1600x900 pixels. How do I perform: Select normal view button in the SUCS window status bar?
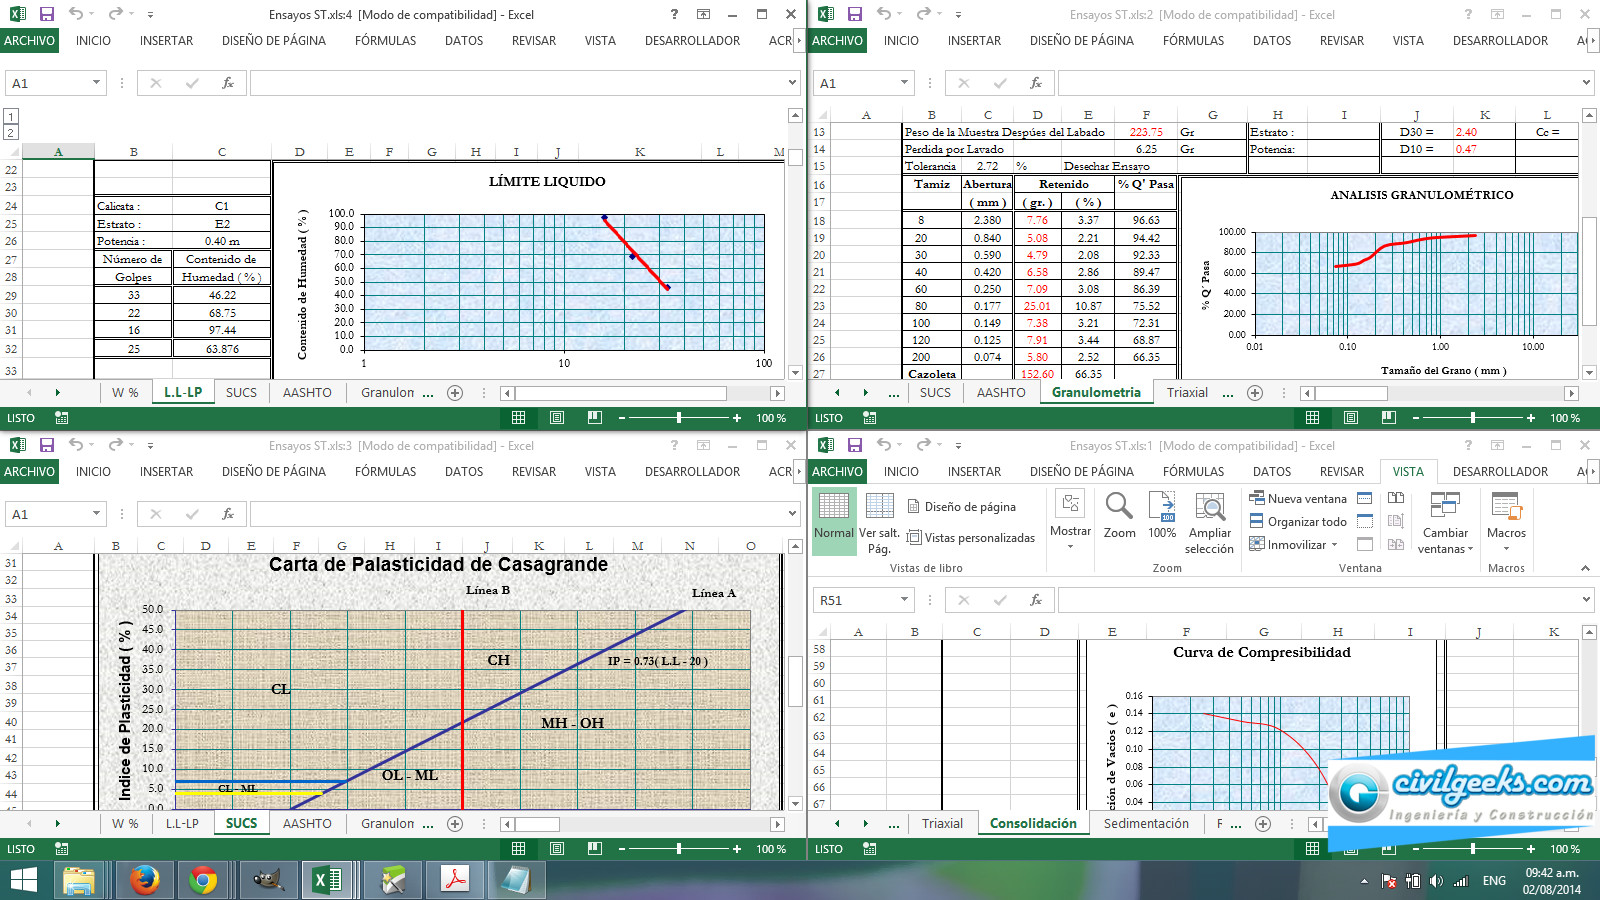click(518, 849)
